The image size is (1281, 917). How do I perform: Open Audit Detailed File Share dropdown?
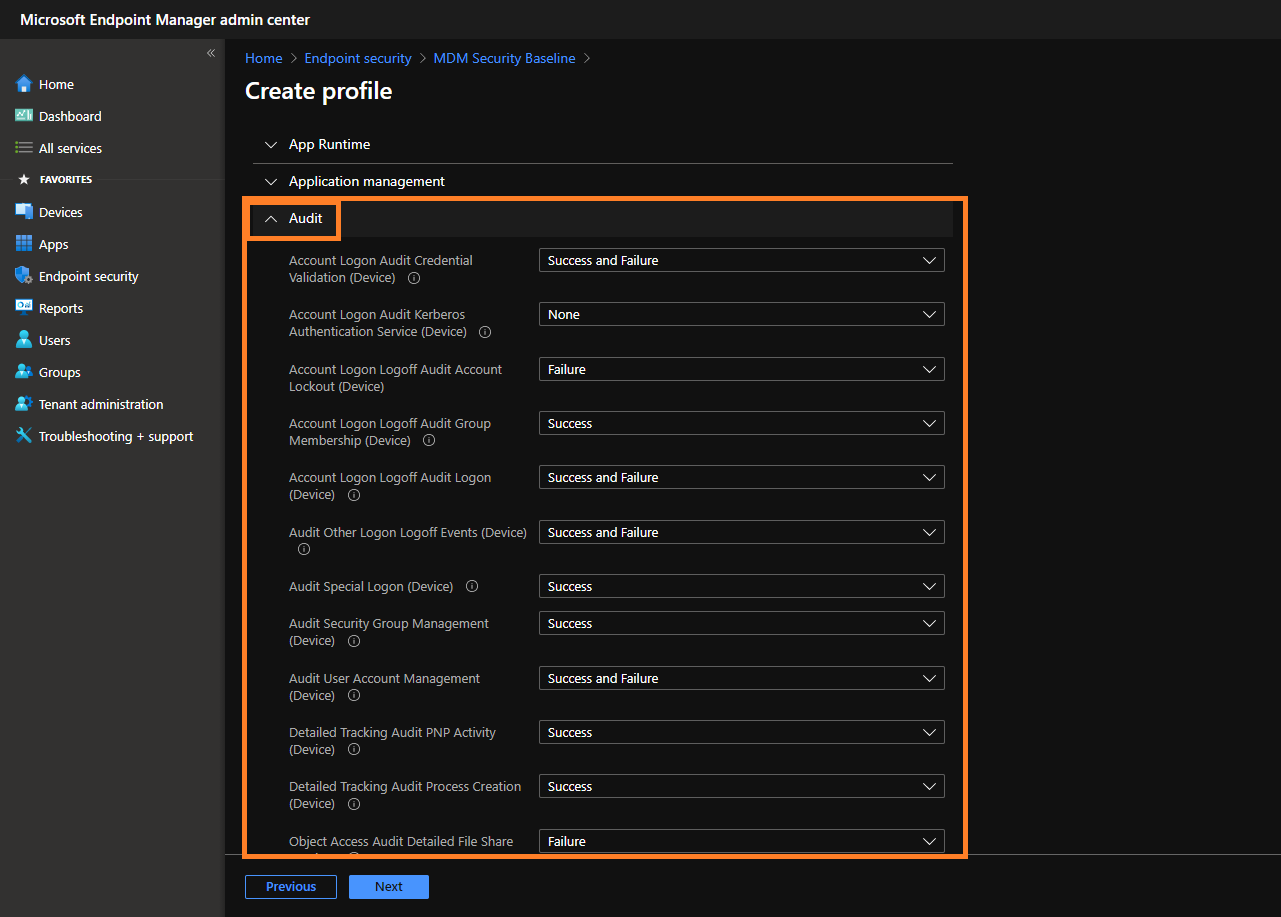(741, 841)
